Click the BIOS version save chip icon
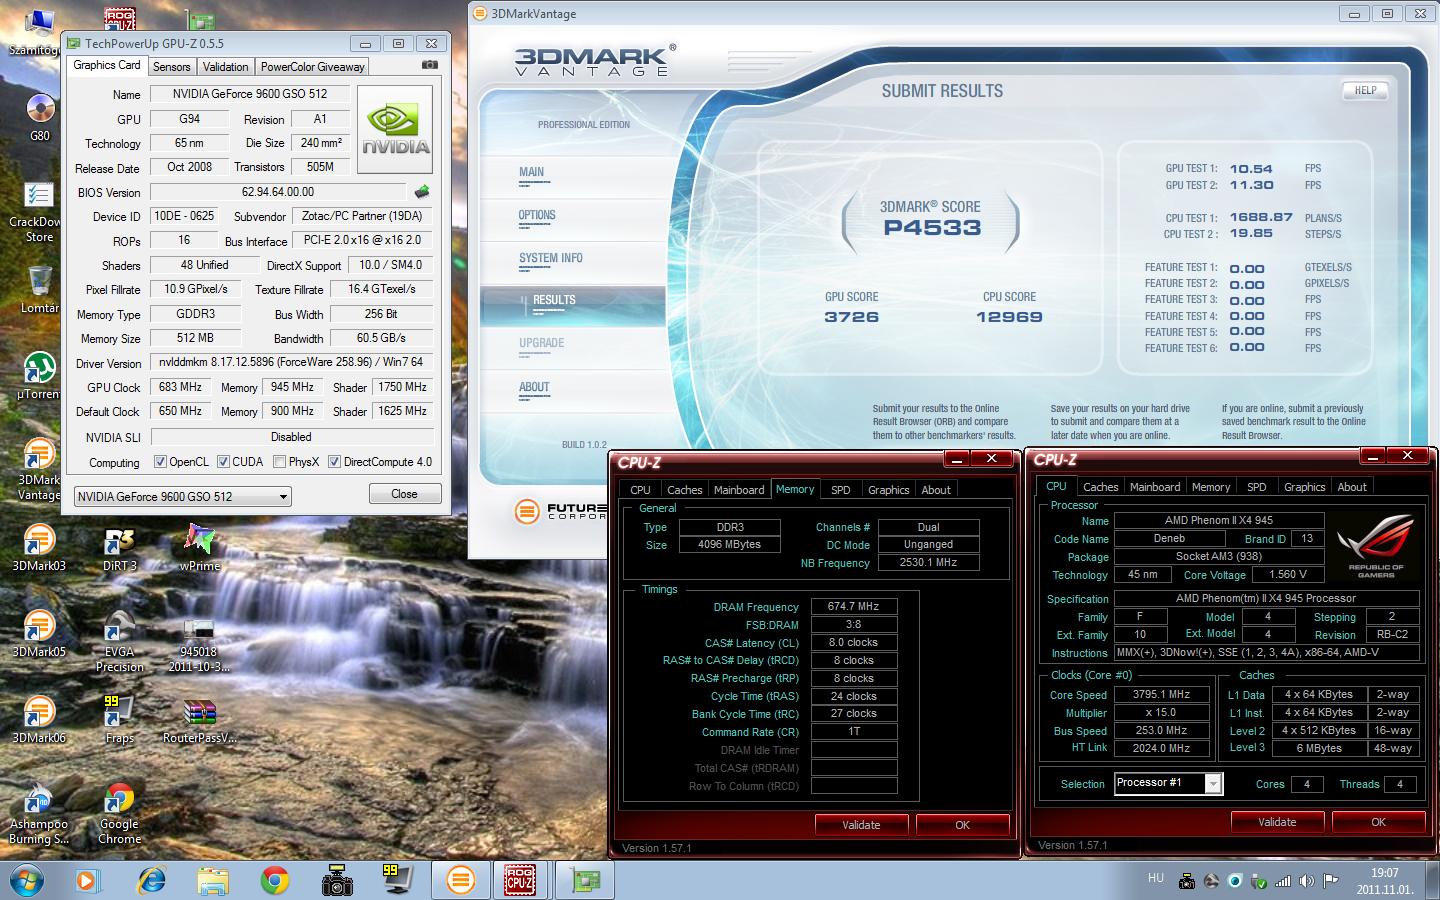1440x900 pixels. click(x=422, y=192)
